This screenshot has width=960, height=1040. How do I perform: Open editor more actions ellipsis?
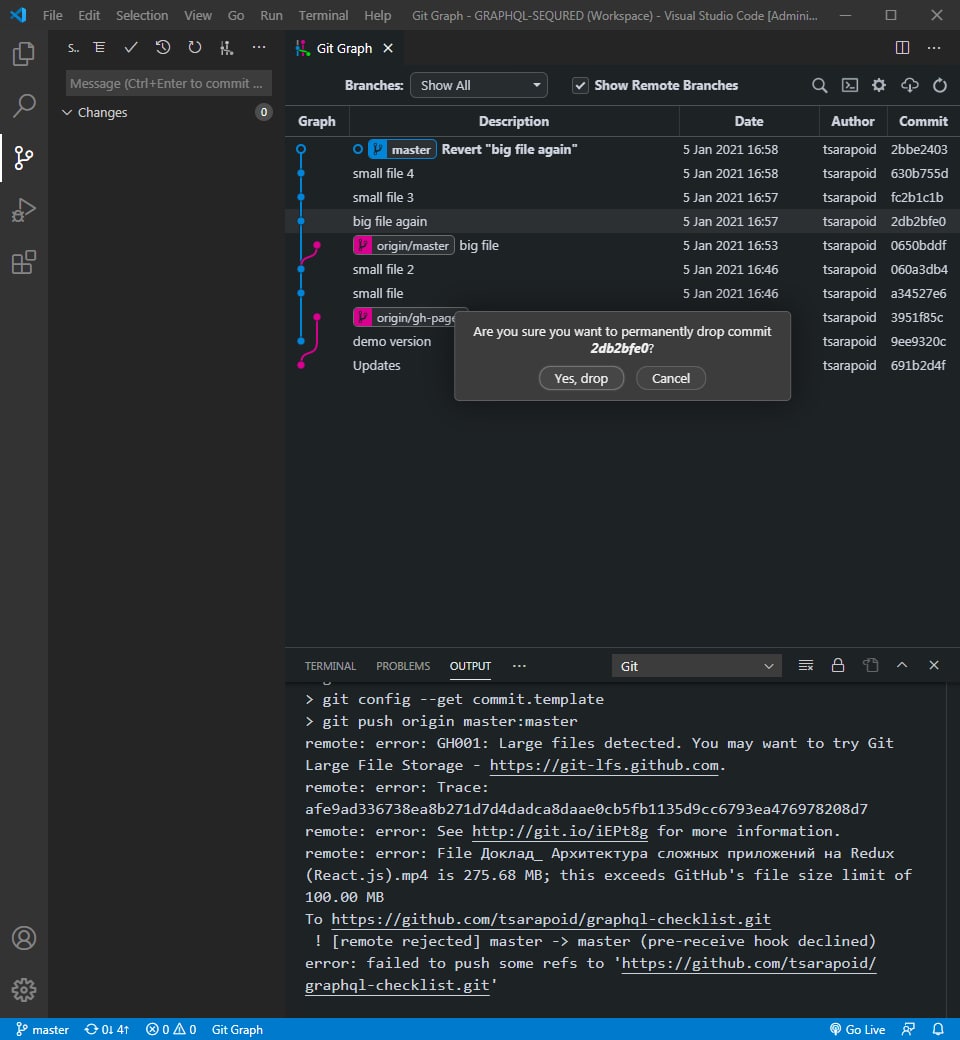[x=934, y=48]
